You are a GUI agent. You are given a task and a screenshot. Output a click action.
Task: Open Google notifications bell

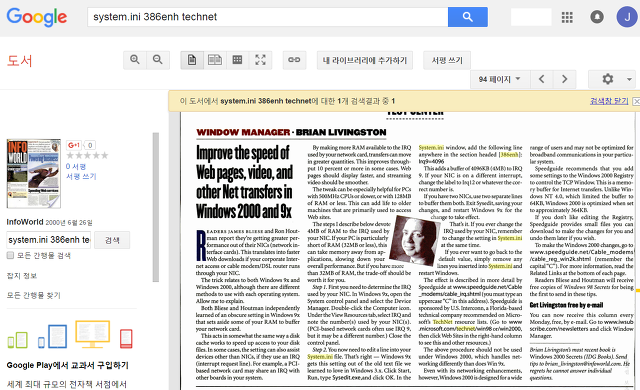click(597, 17)
